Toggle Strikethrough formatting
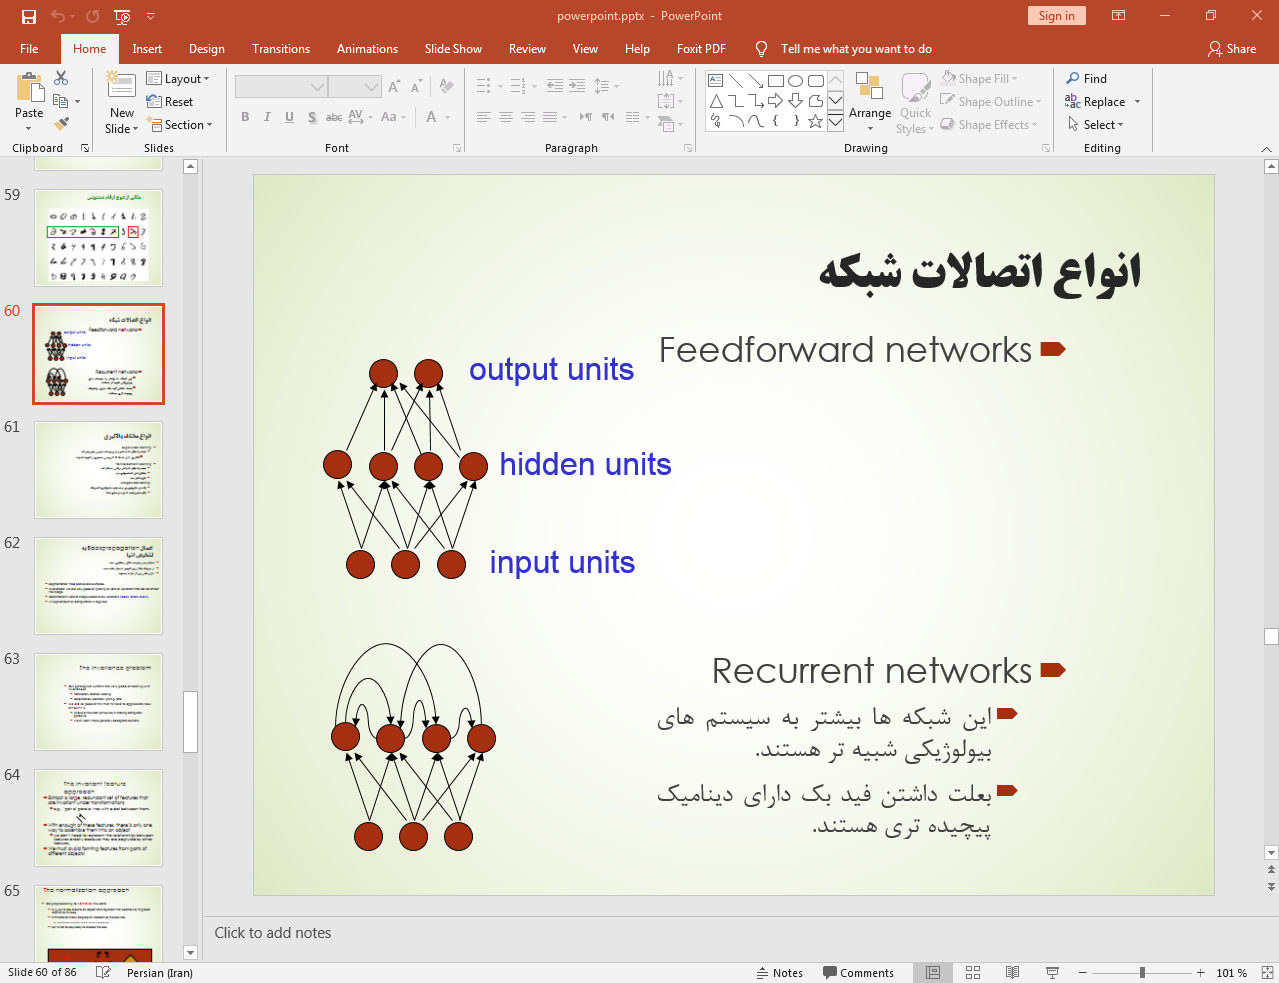 334,117
